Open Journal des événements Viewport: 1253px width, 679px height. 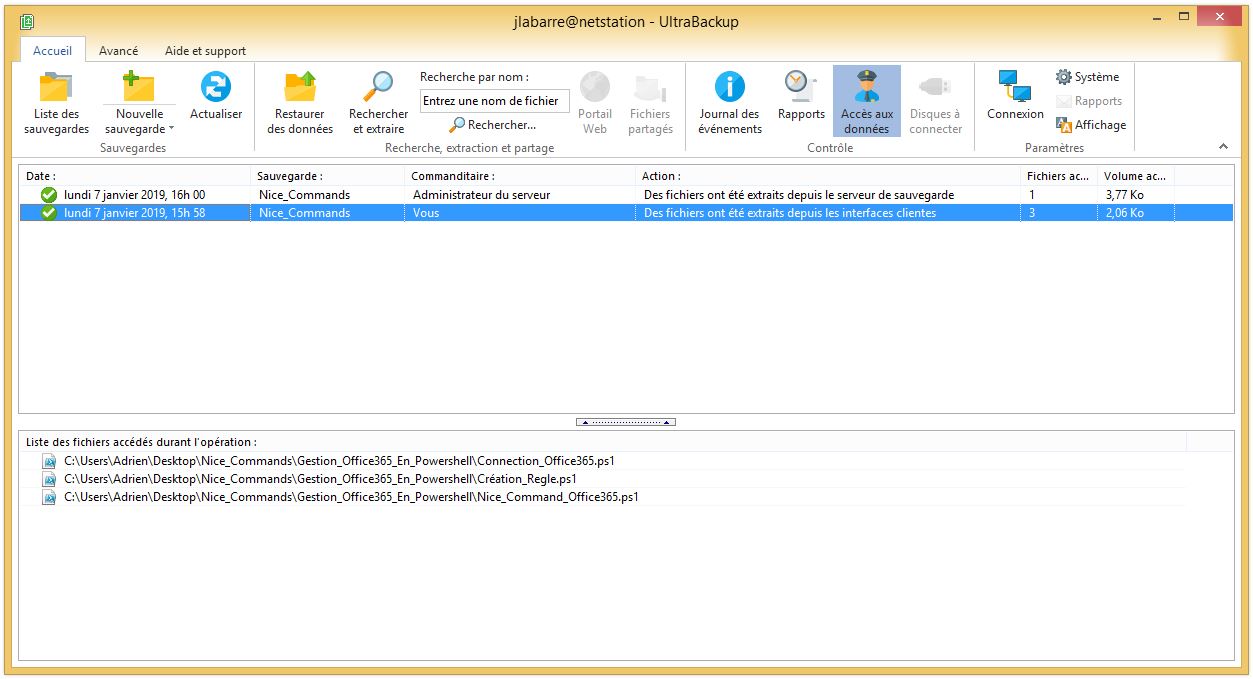[x=729, y=89]
